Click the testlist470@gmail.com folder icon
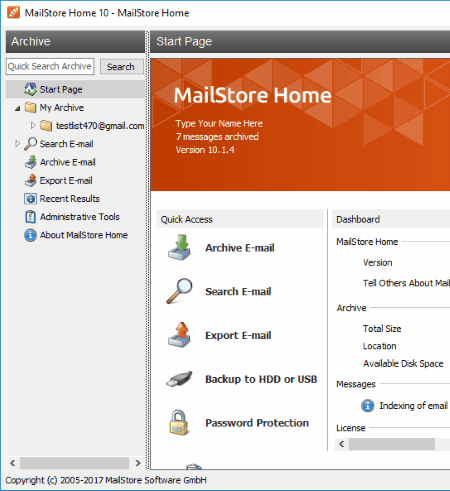Image resolution: width=450 pixels, height=491 pixels. click(46, 126)
